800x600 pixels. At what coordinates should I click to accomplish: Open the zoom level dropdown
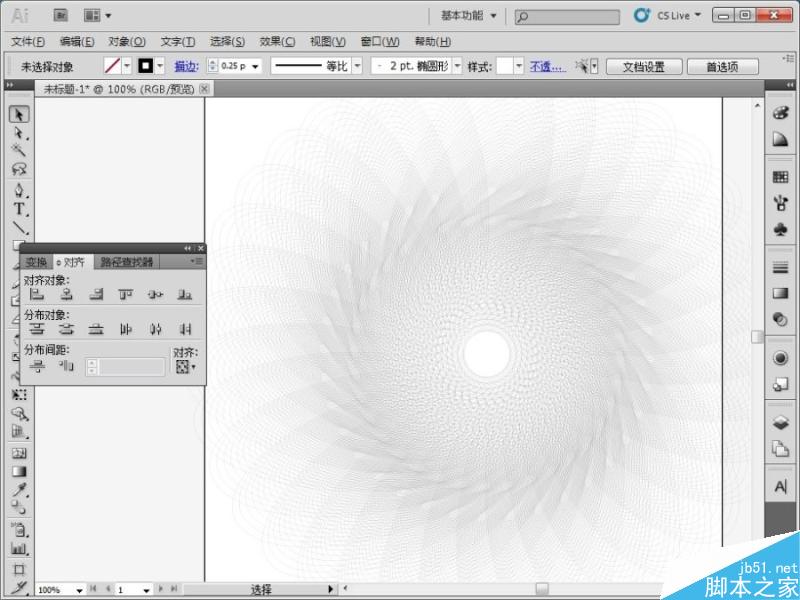tap(79, 590)
